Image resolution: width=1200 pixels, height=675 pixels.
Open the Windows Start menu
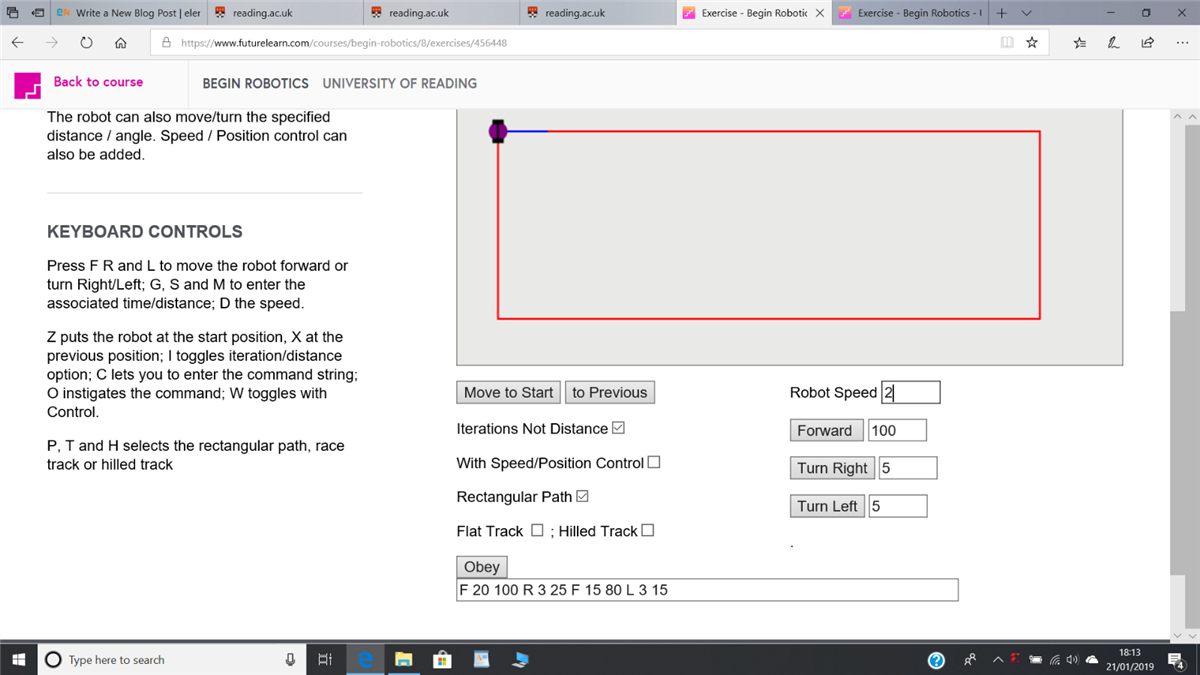tap(18, 659)
